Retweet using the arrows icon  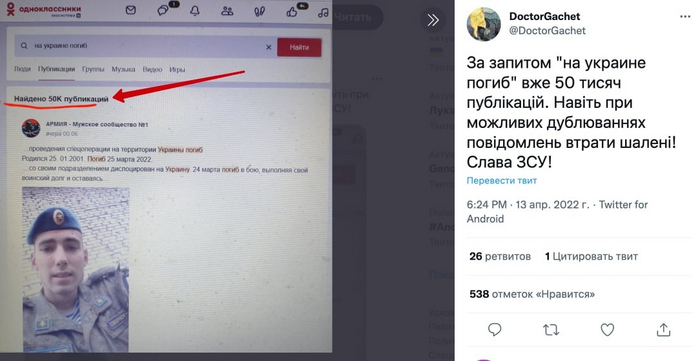pyautogui.click(x=551, y=330)
